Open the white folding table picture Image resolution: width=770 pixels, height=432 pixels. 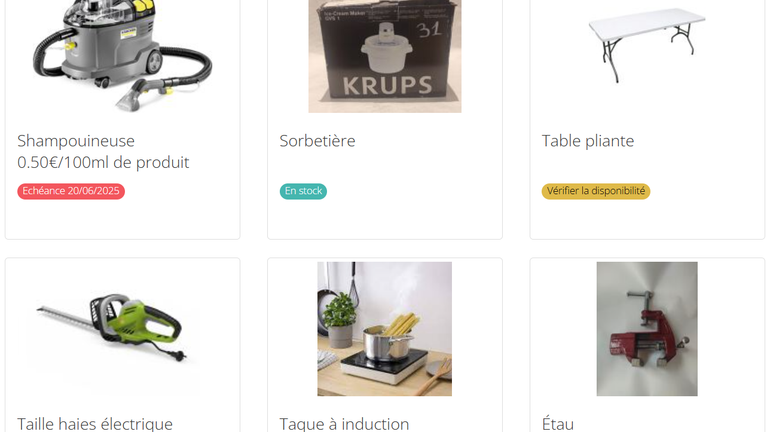point(647,44)
